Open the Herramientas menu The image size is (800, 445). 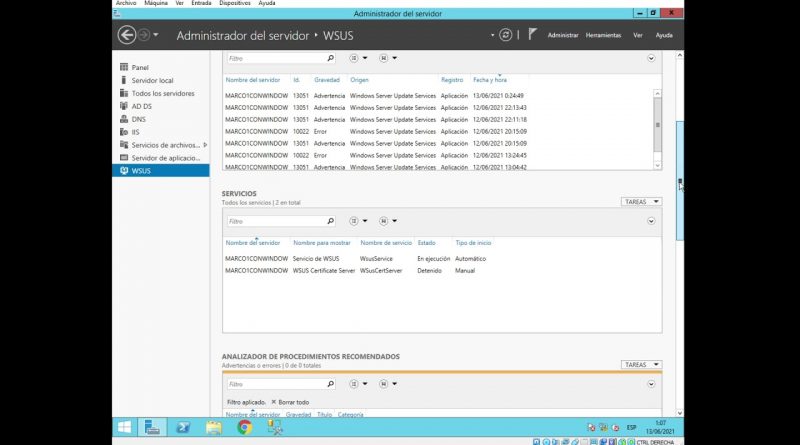603,35
